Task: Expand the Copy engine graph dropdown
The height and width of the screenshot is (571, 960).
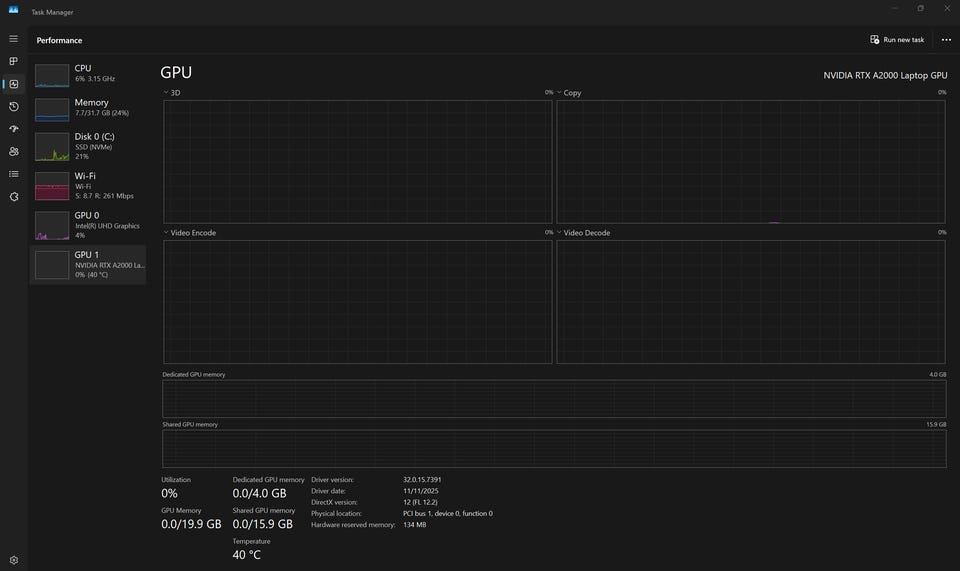Action: 569,92
